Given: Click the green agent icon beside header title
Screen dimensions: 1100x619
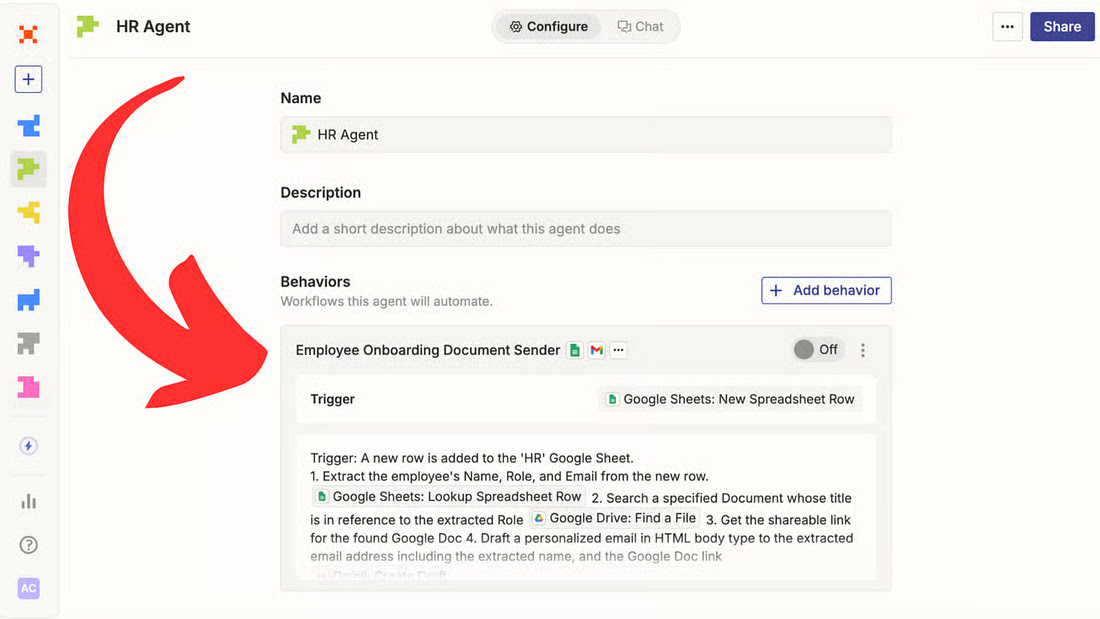Looking at the screenshot, I should click(x=87, y=27).
